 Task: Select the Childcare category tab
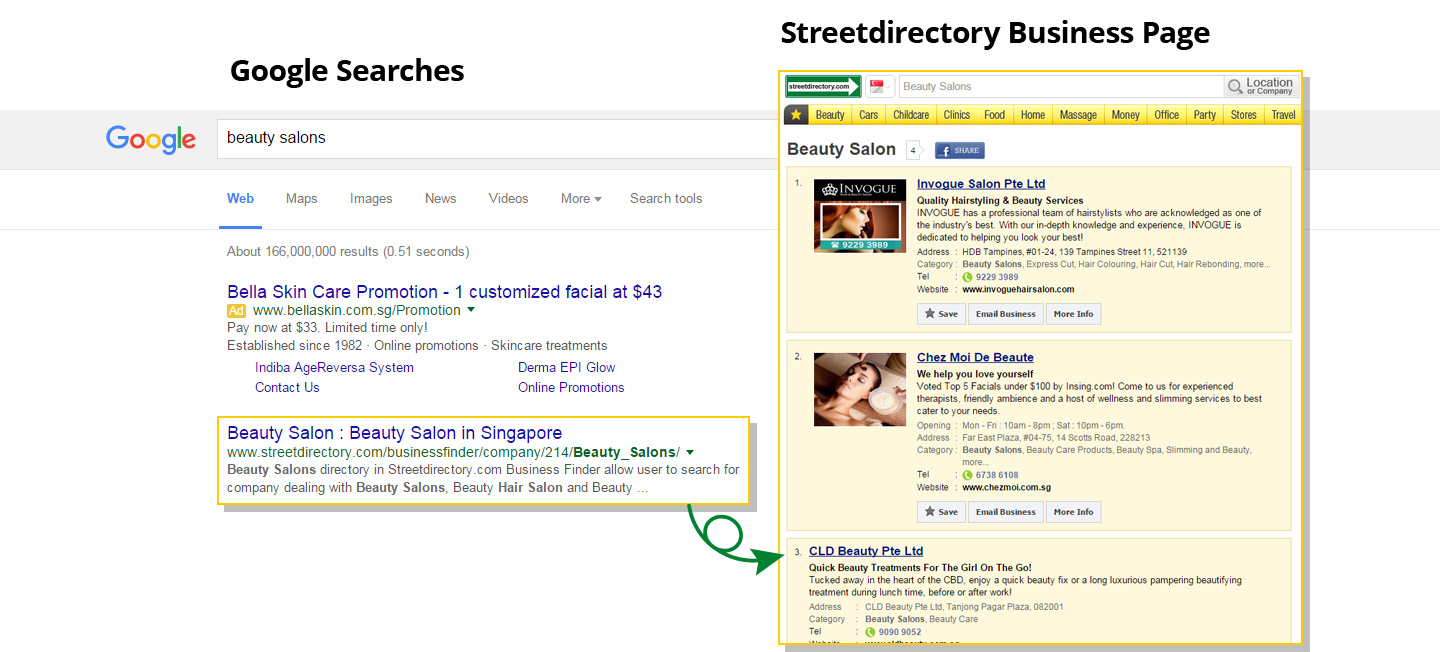point(911,115)
